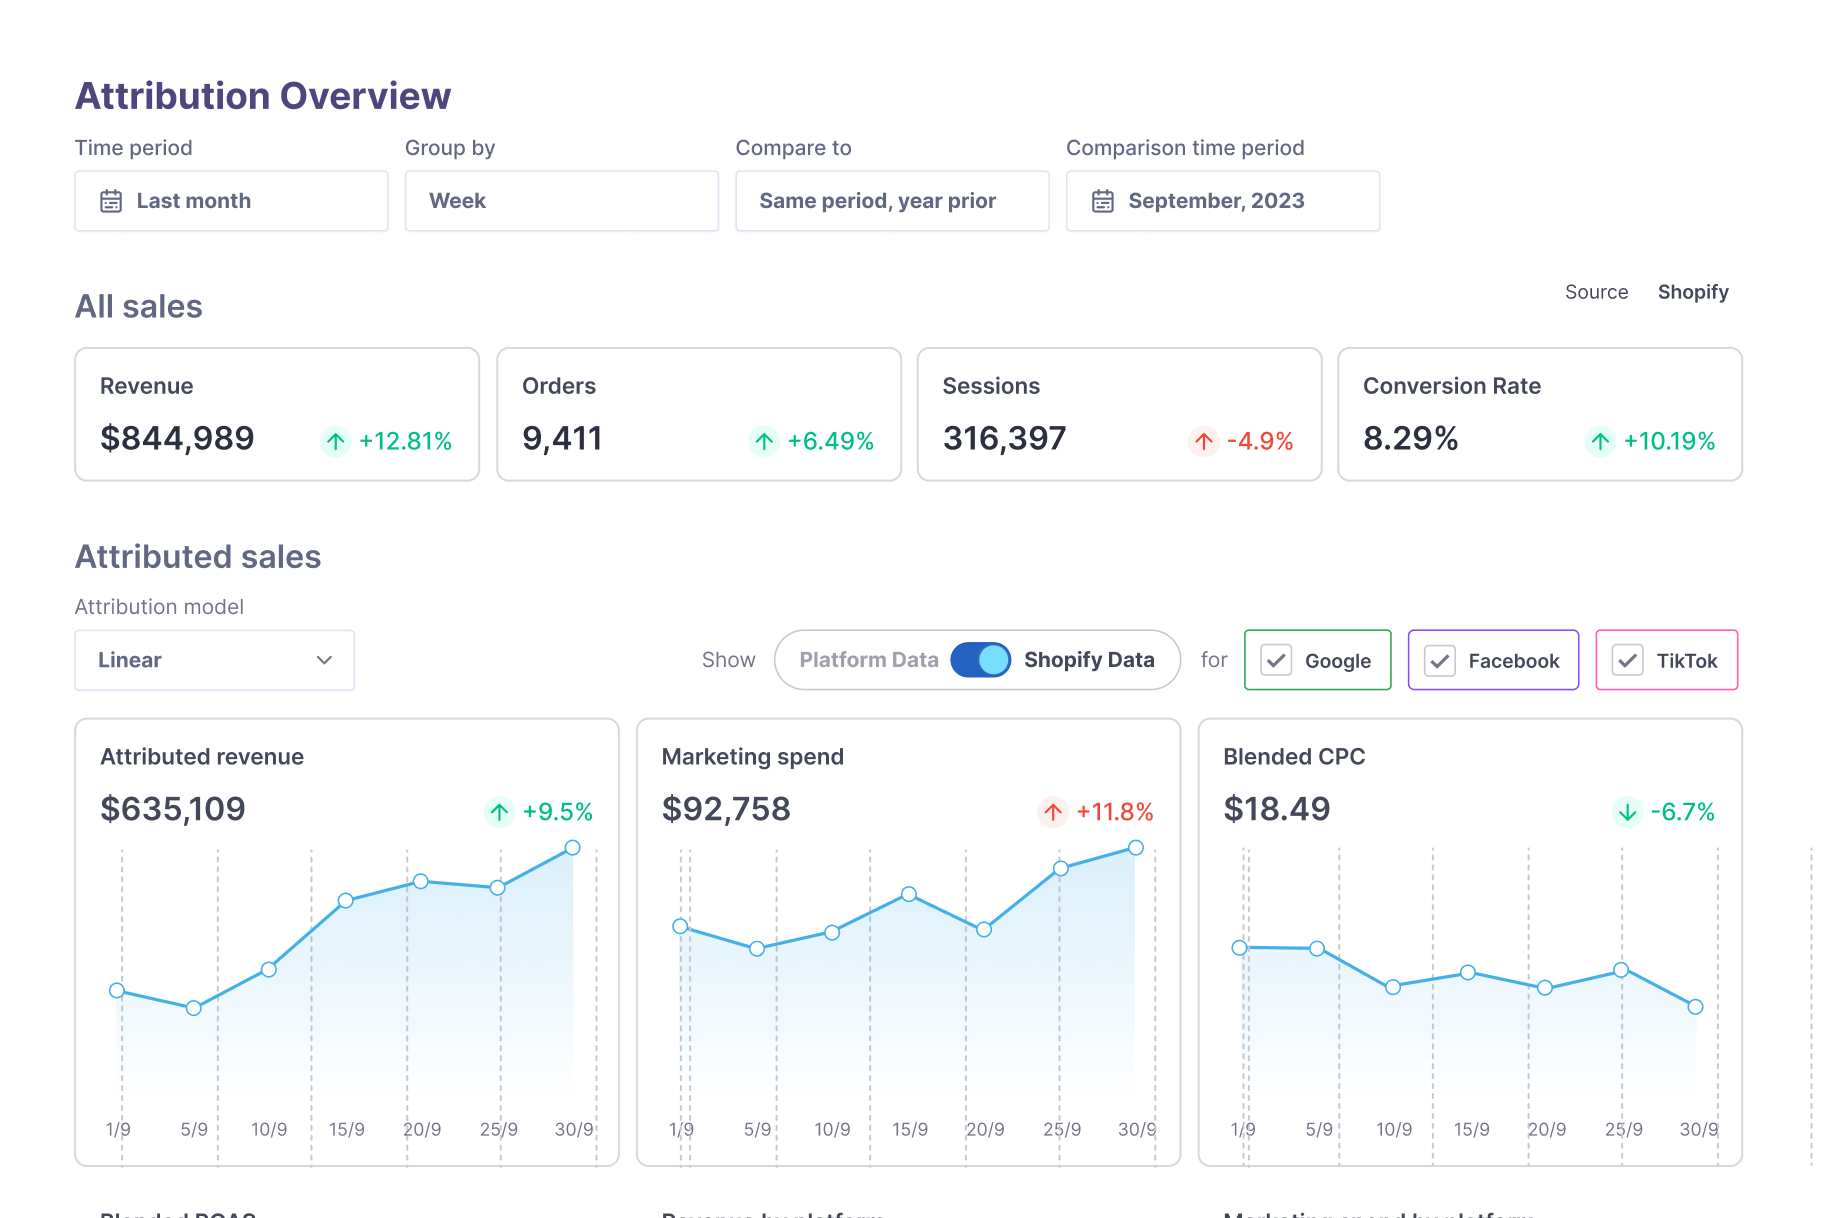Click the Conversion Rate value 8.29%
The width and height of the screenshot is (1826, 1218).
point(1410,439)
